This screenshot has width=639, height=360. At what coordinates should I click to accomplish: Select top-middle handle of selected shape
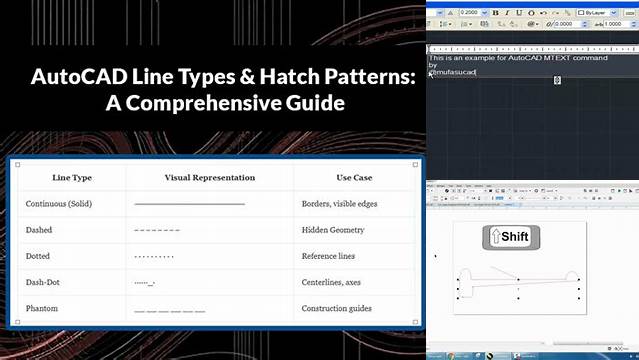pos(518,280)
